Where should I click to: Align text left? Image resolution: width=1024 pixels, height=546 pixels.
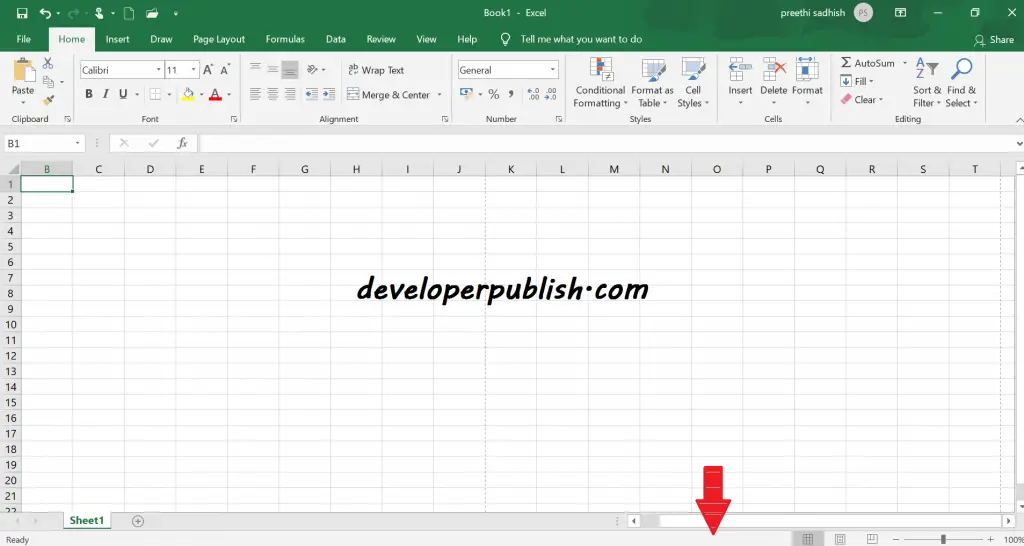coord(255,94)
